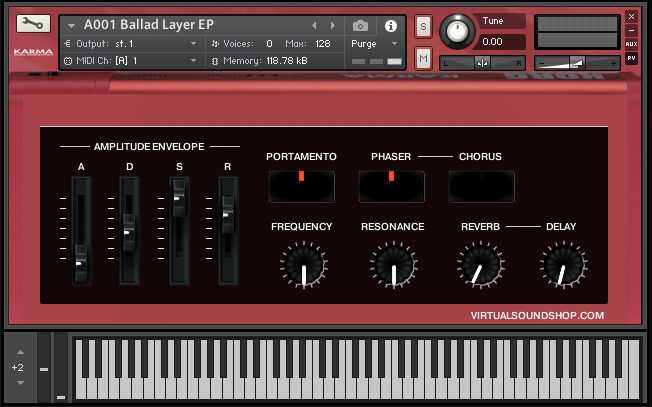
Task: Click the Reverb knob
Action: [x=479, y=267]
